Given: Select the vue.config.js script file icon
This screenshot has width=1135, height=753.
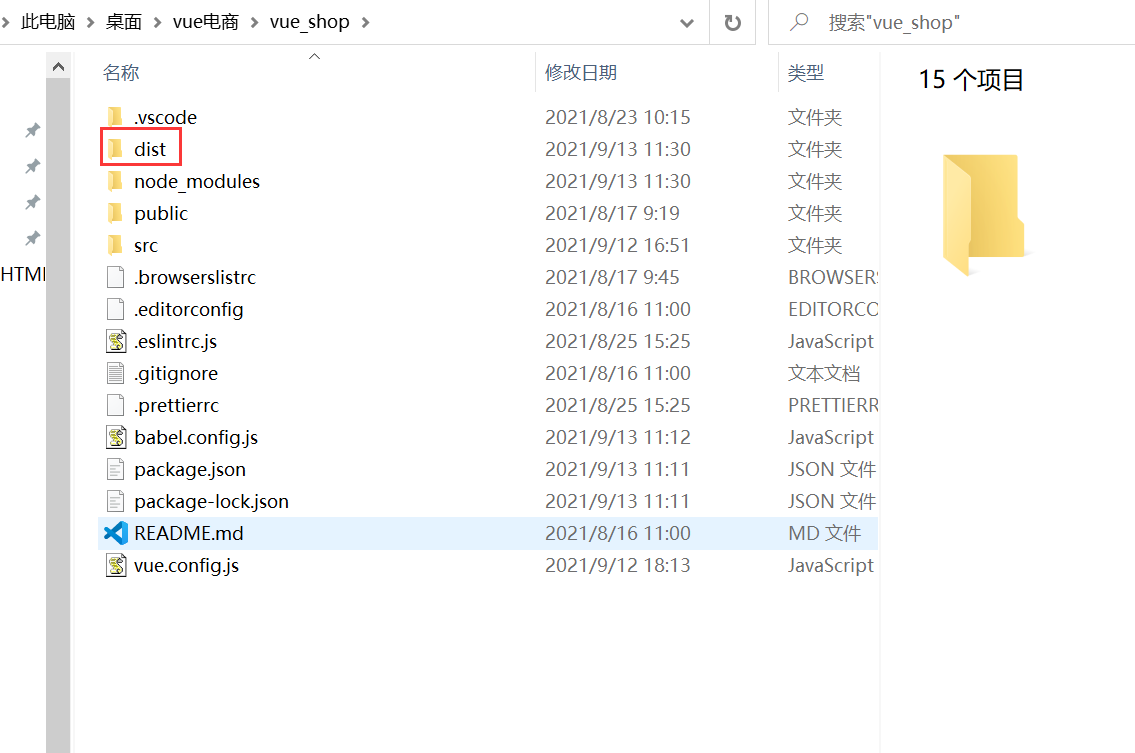Looking at the screenshot, I should [116, 565].
